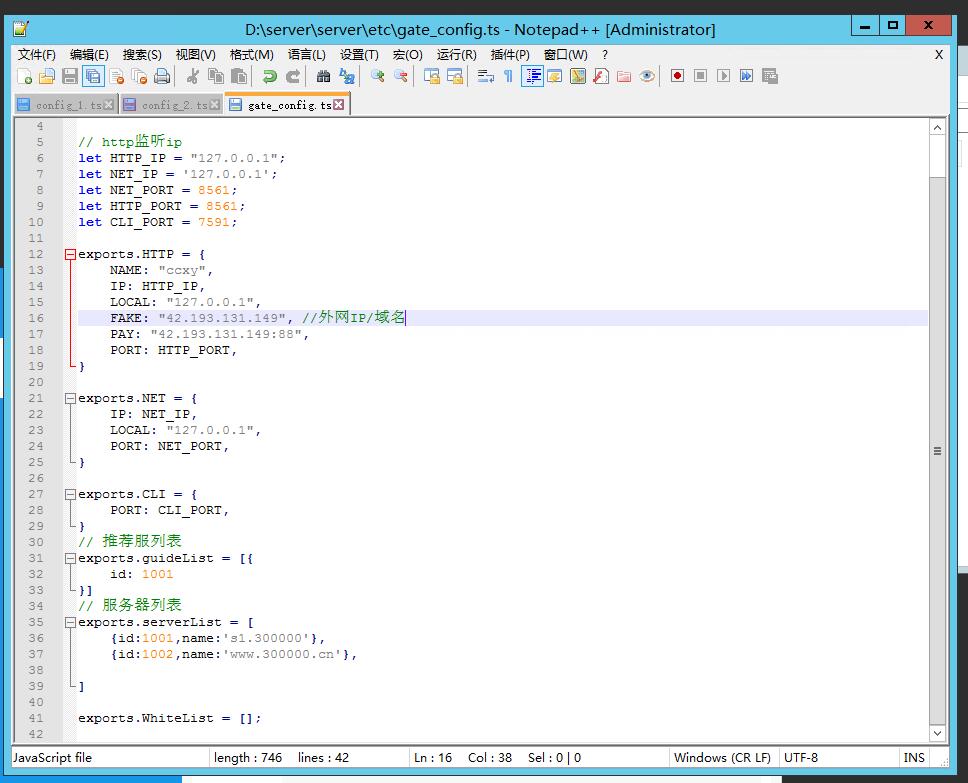Image resolution: width=968 pixels, height=783 pixels.
Task: Click the Zoom In toolbar icon
Action: 377,76
